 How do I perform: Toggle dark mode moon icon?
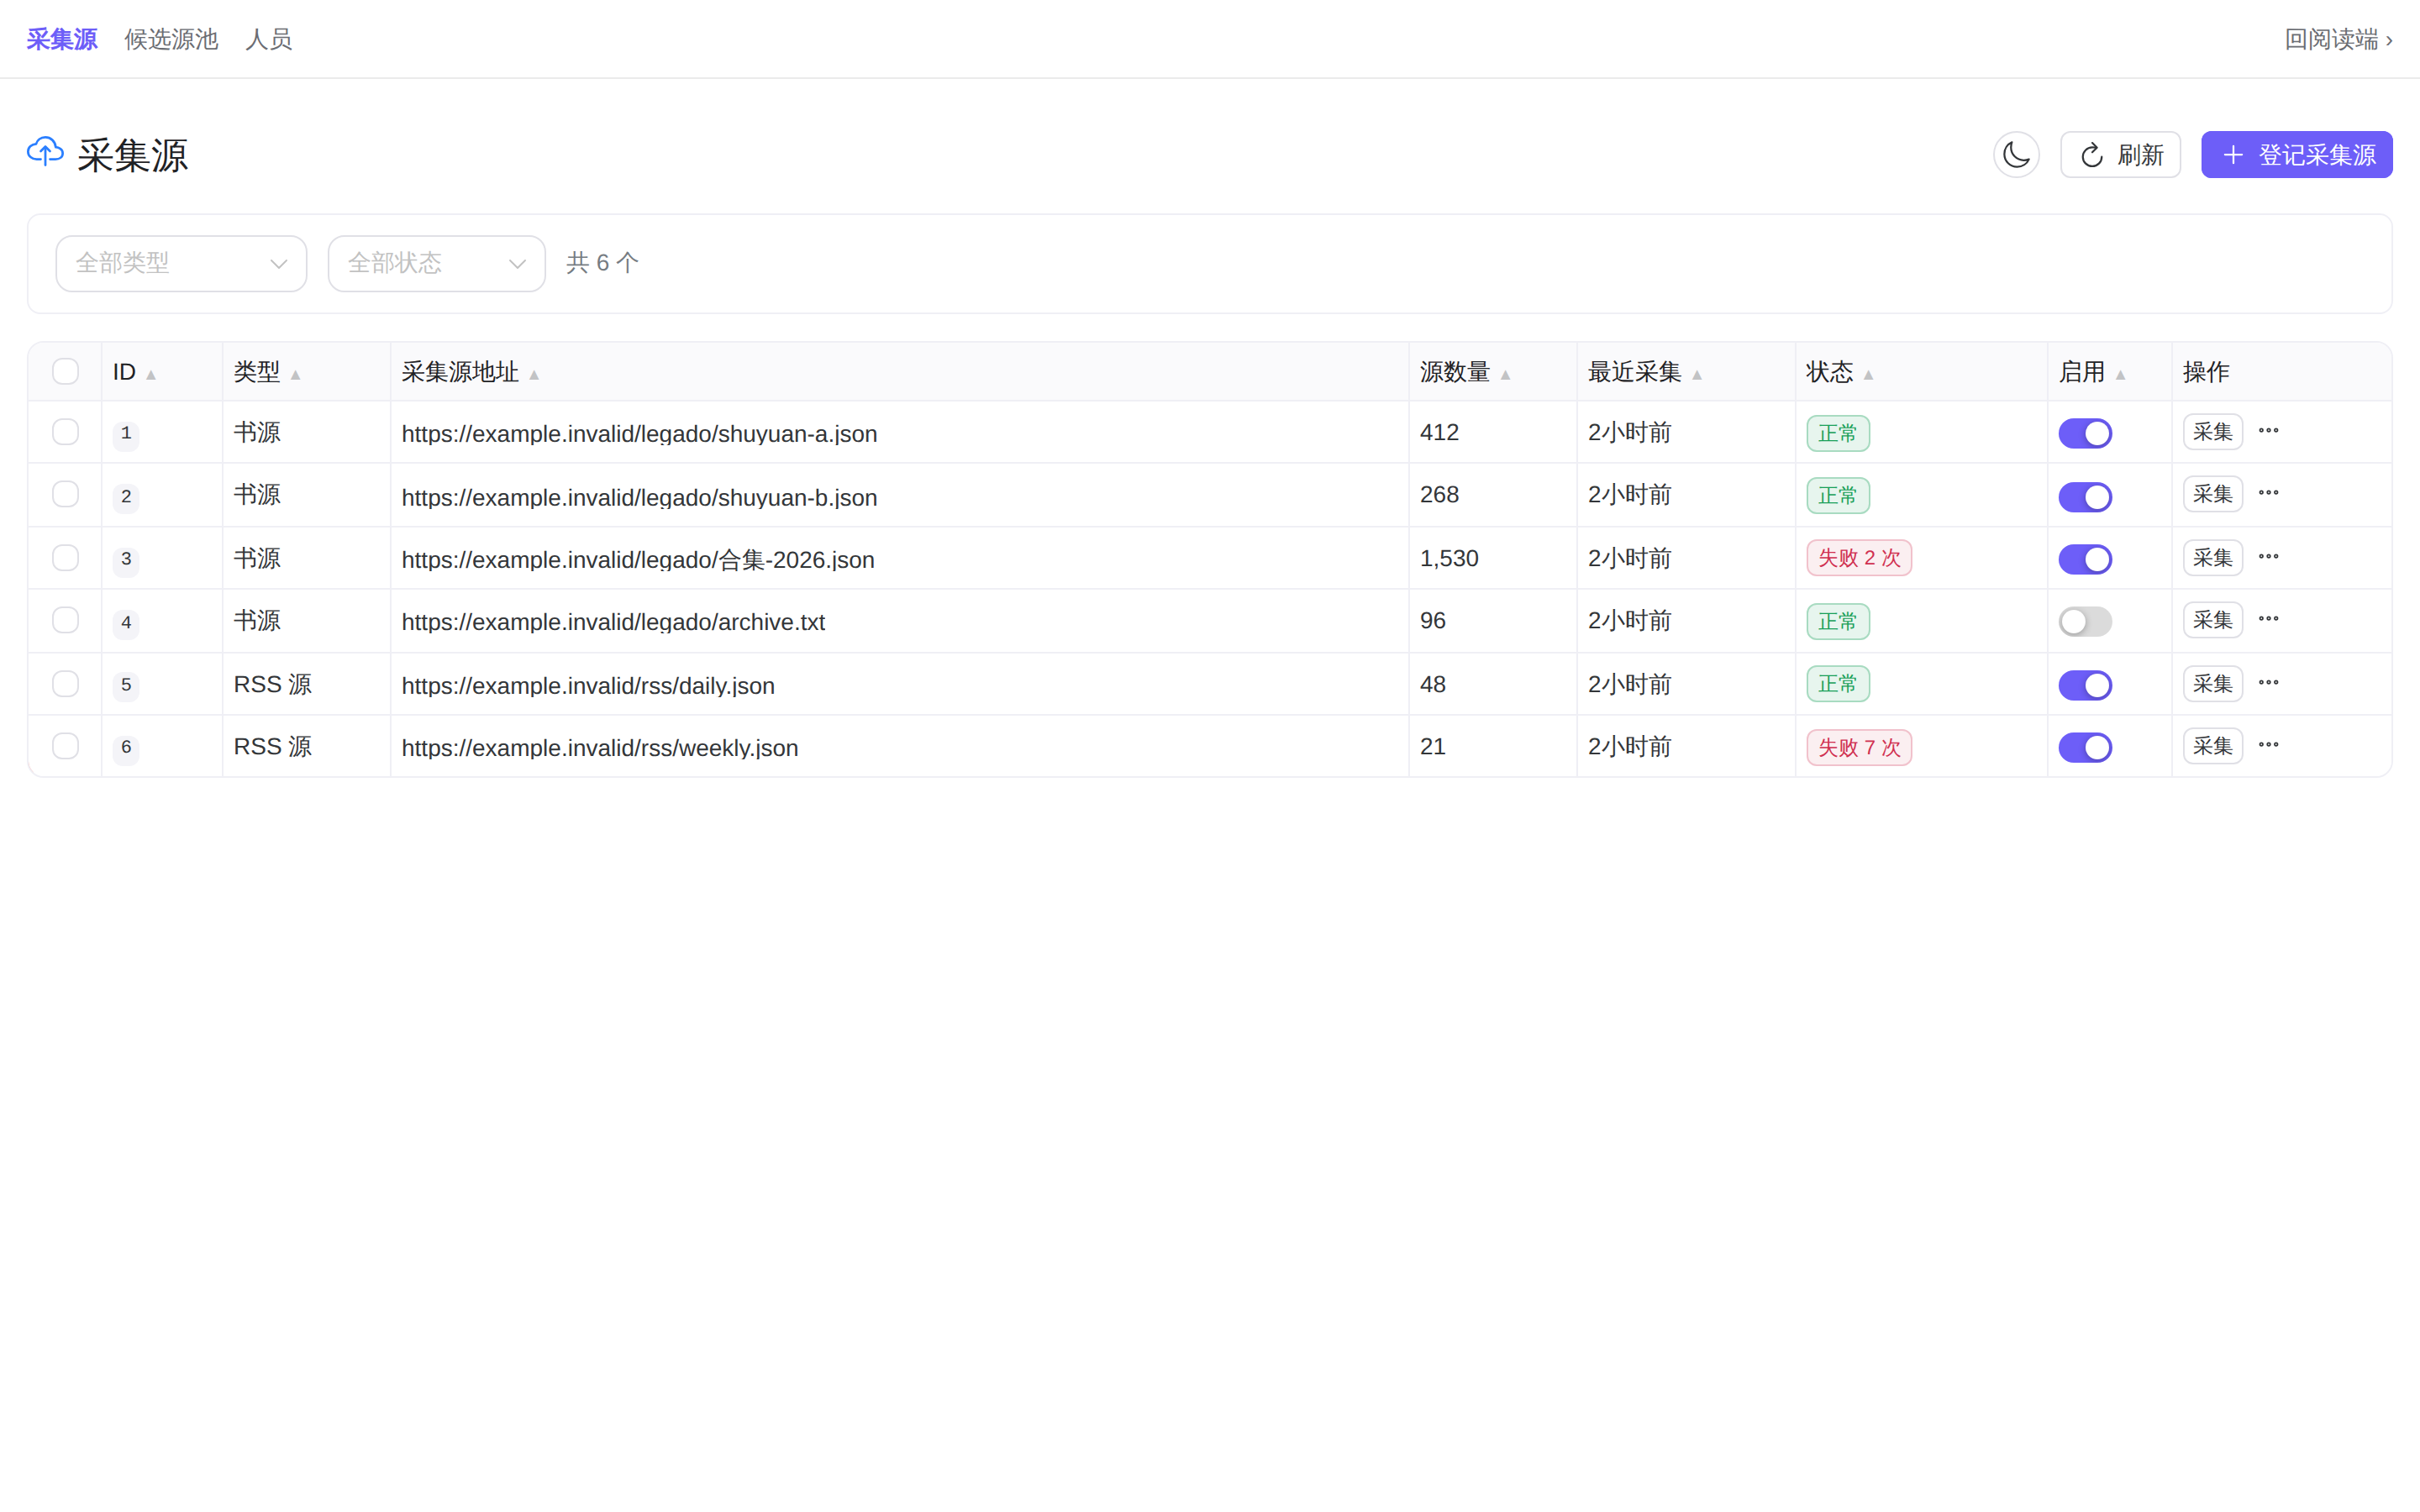point(2016,155)
